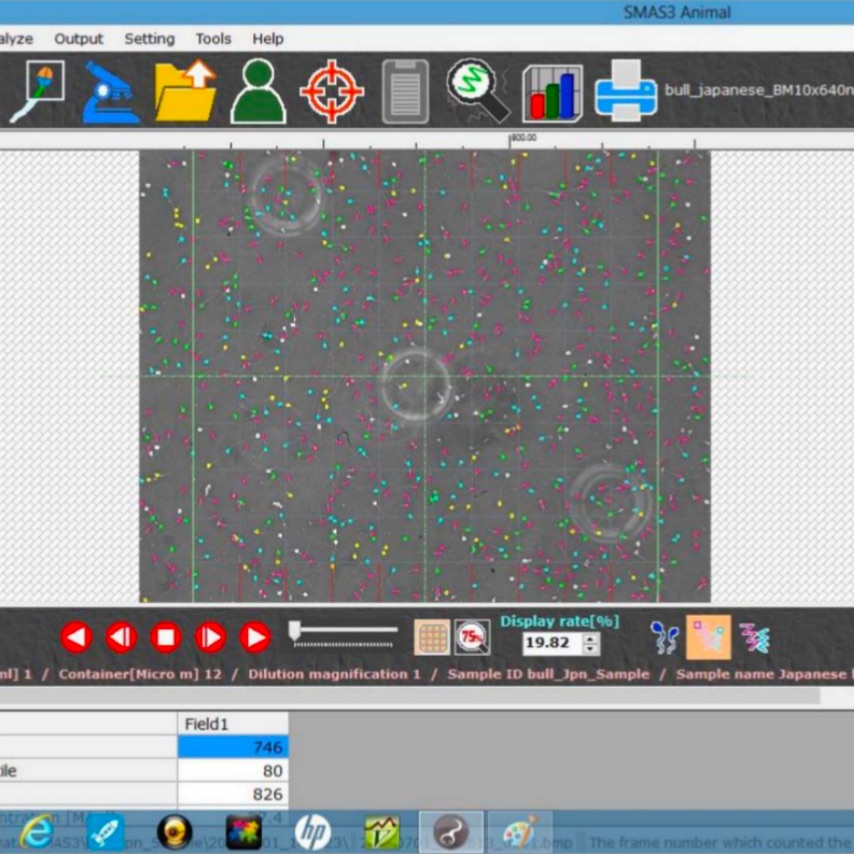Toggle the grid overlay button
Screen dimensions: 854x854
click(431, 637)
